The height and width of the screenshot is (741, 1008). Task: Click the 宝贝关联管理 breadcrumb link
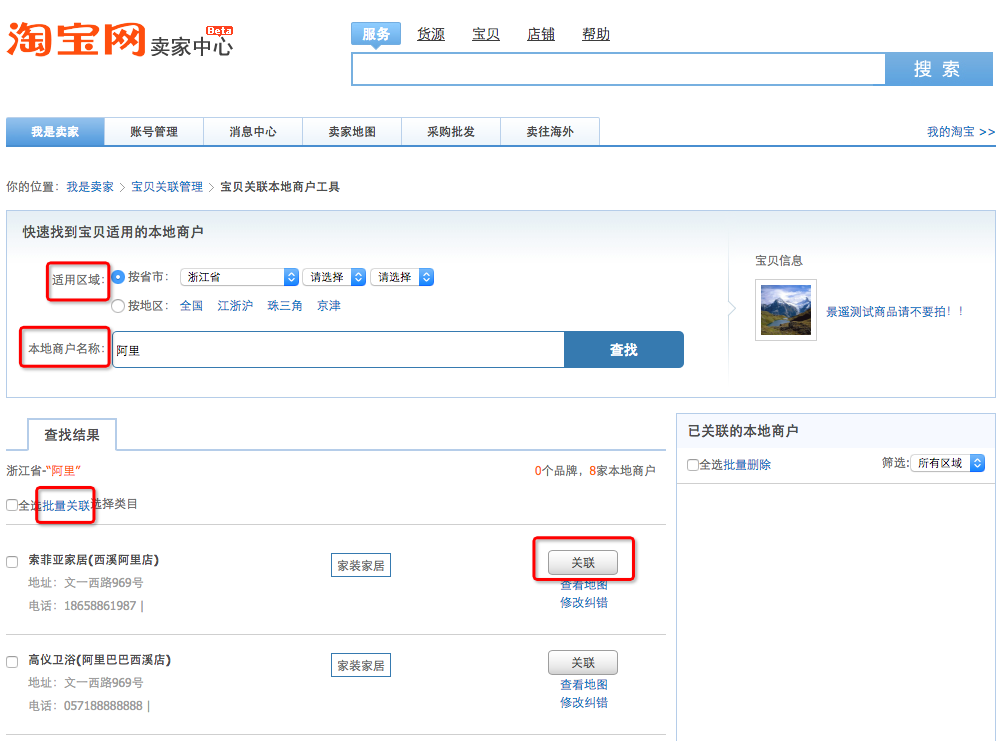tap(167, 187)
